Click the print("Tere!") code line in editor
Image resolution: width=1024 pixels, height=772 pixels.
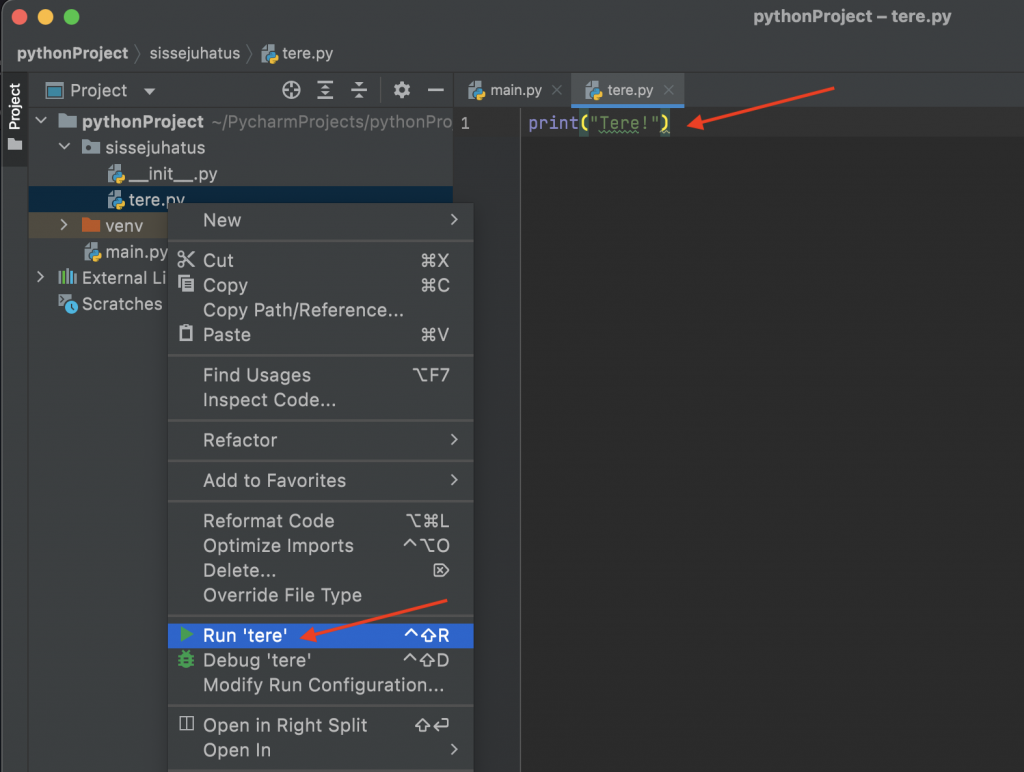pos(599,123)
